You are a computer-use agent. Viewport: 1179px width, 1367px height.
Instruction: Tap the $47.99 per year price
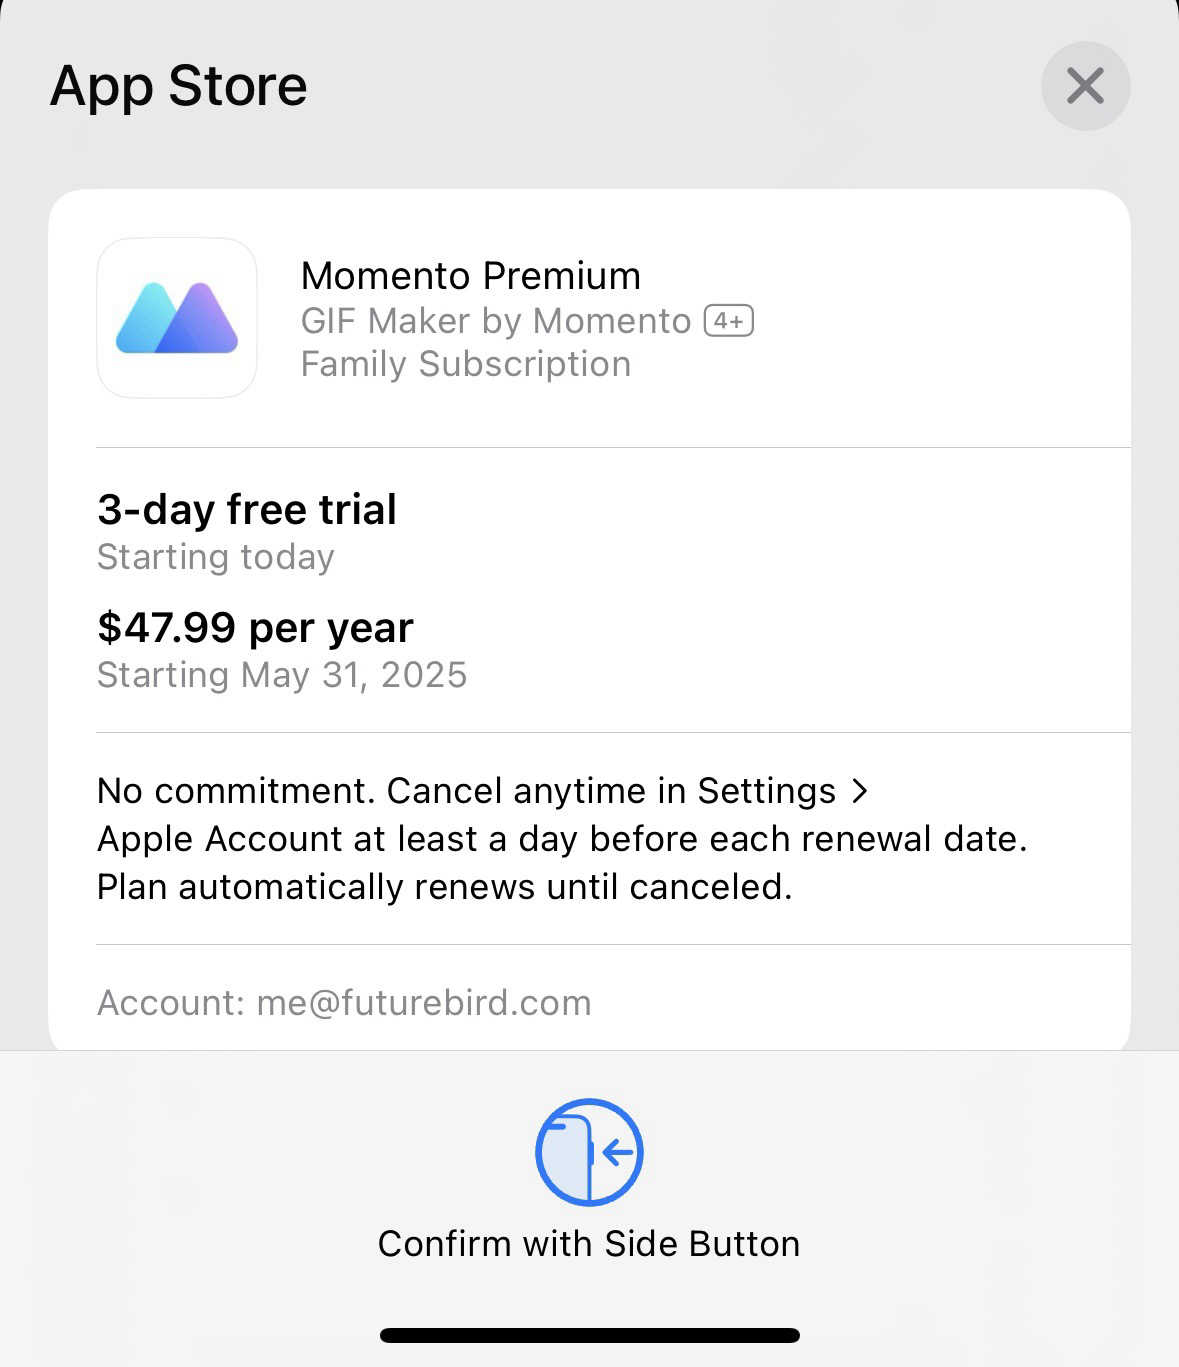[x=255, y=627]
